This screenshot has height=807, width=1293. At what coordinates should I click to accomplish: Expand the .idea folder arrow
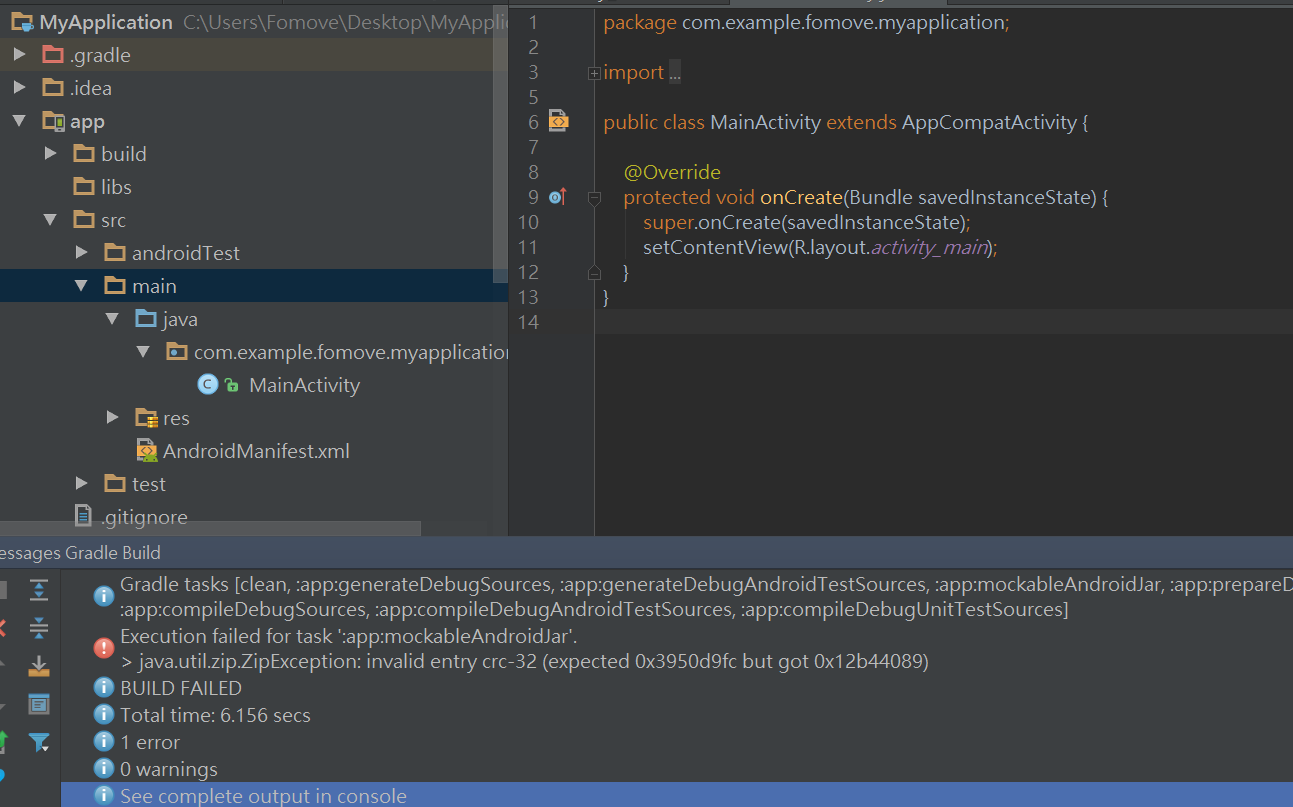19,88
